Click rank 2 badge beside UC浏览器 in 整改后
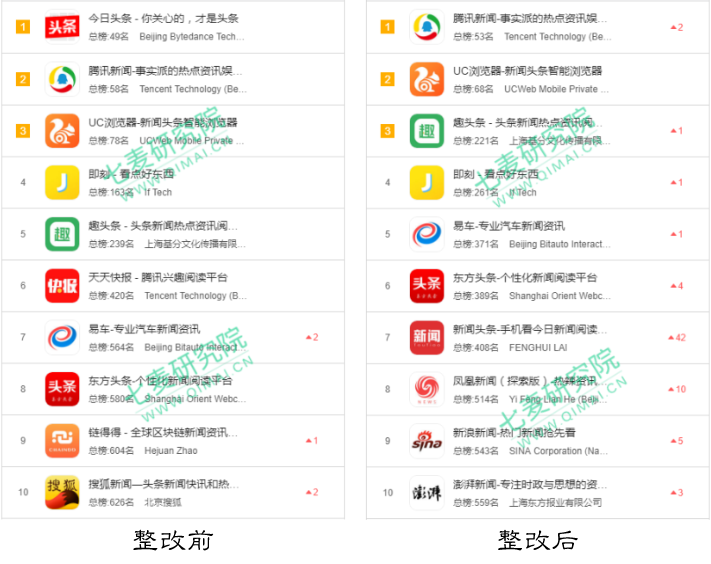The width and height of the screenshot is (711, 564). tap(387, 79)
